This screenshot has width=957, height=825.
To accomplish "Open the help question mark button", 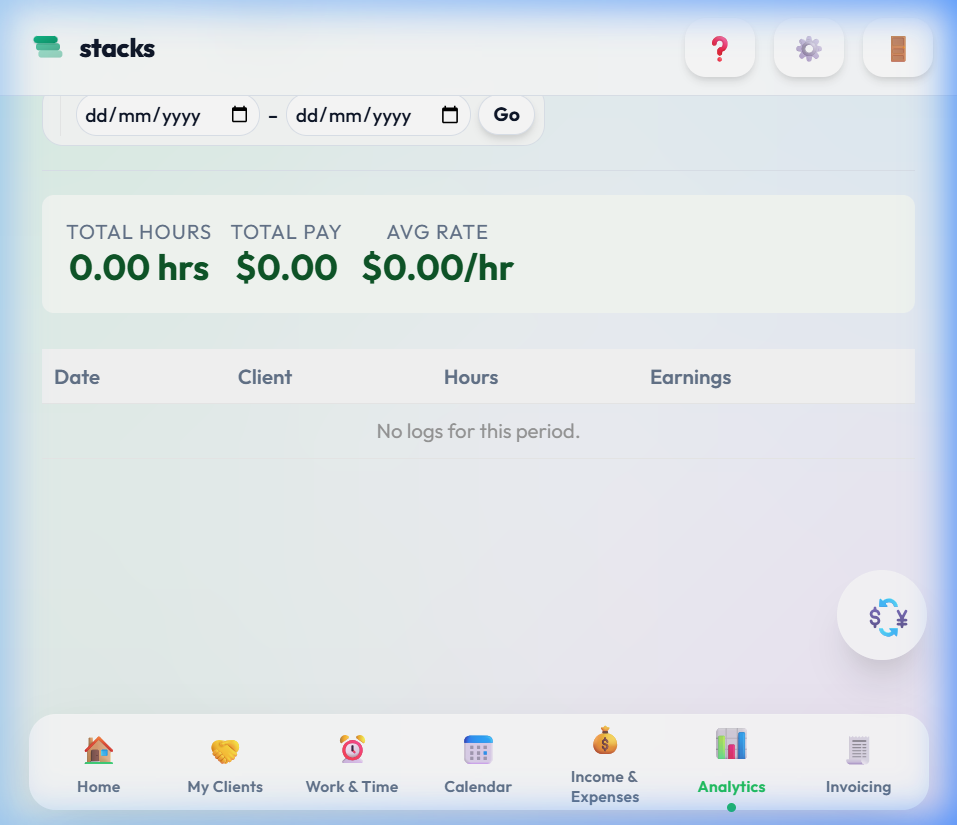I will 719,48.
